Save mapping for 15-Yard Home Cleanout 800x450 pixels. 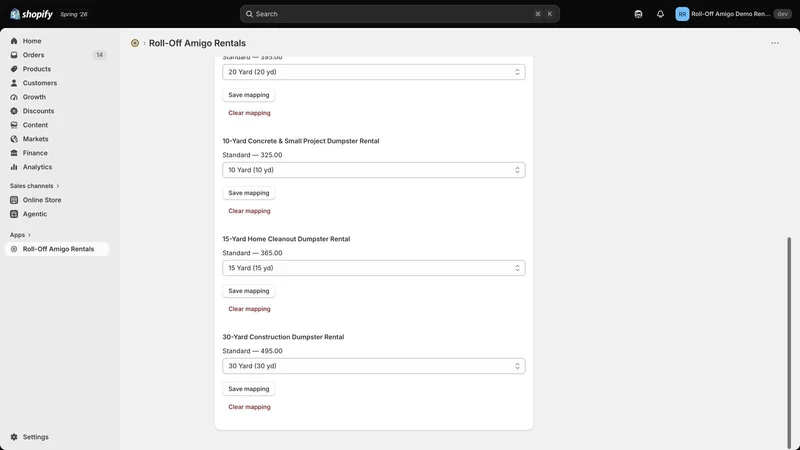pos(248,291)
